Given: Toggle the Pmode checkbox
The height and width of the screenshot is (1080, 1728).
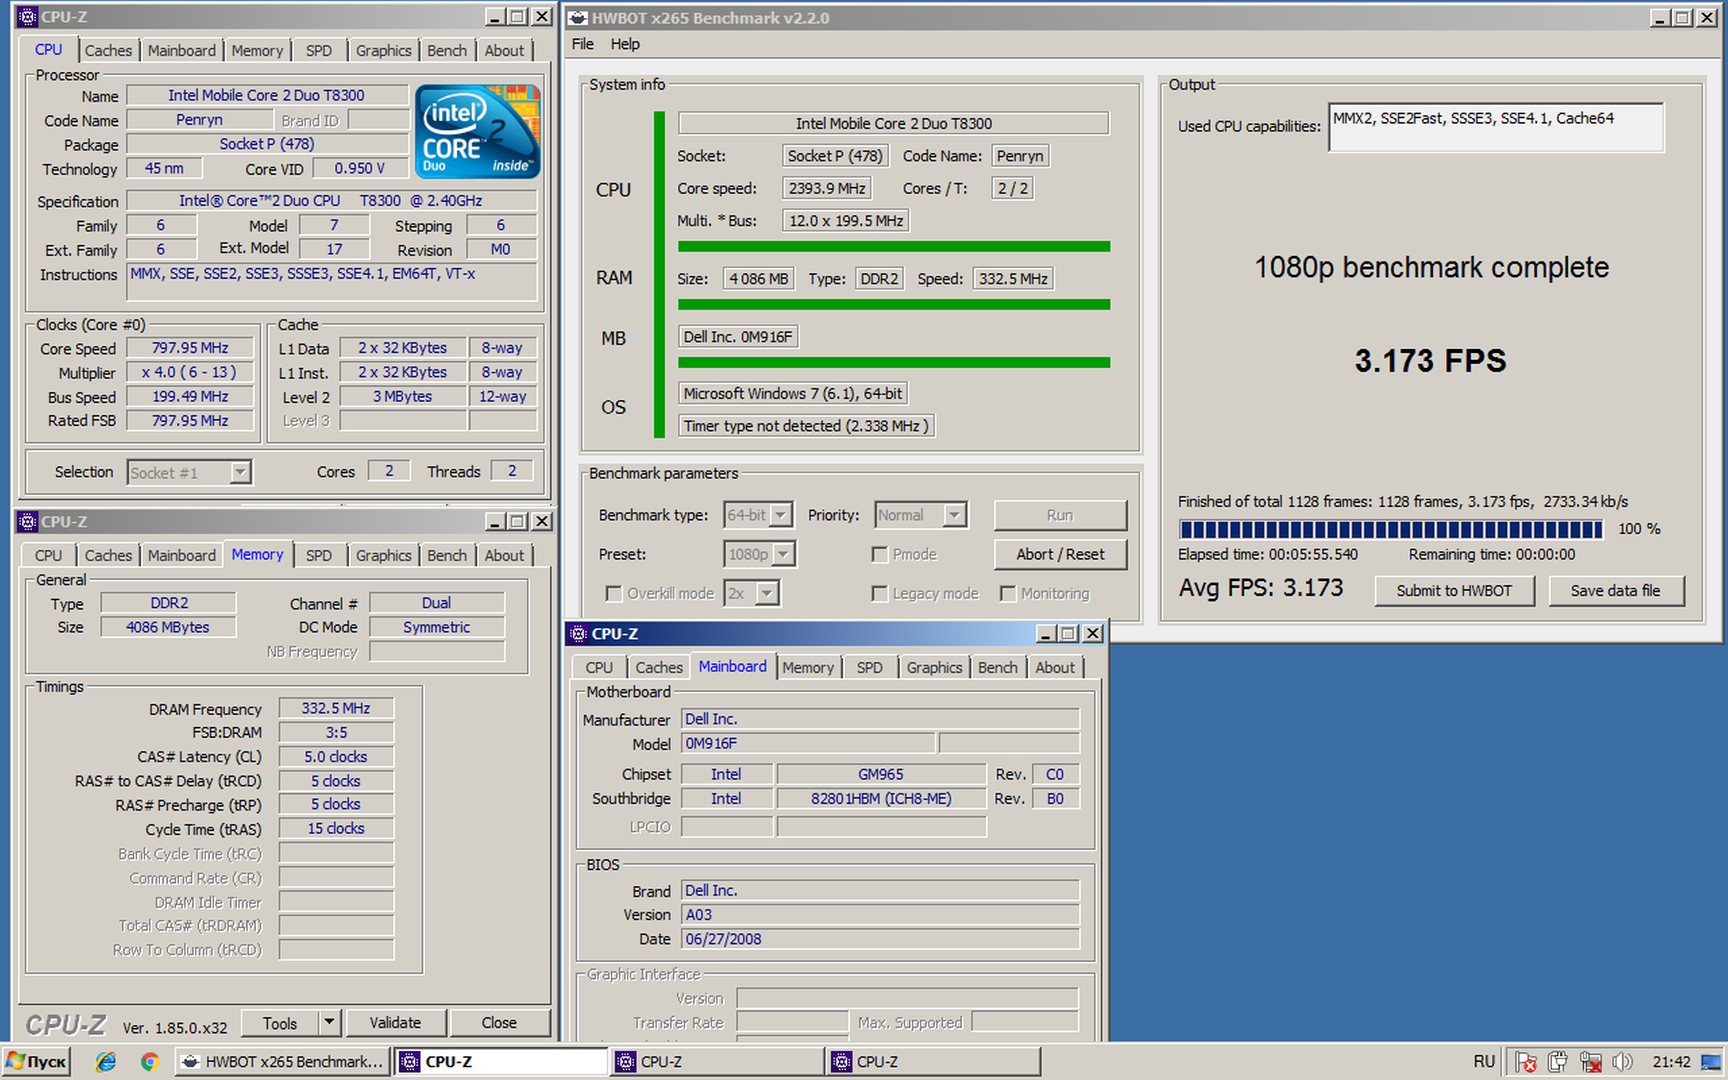Looking at the screenshot, I should click(x=880, y=554).
